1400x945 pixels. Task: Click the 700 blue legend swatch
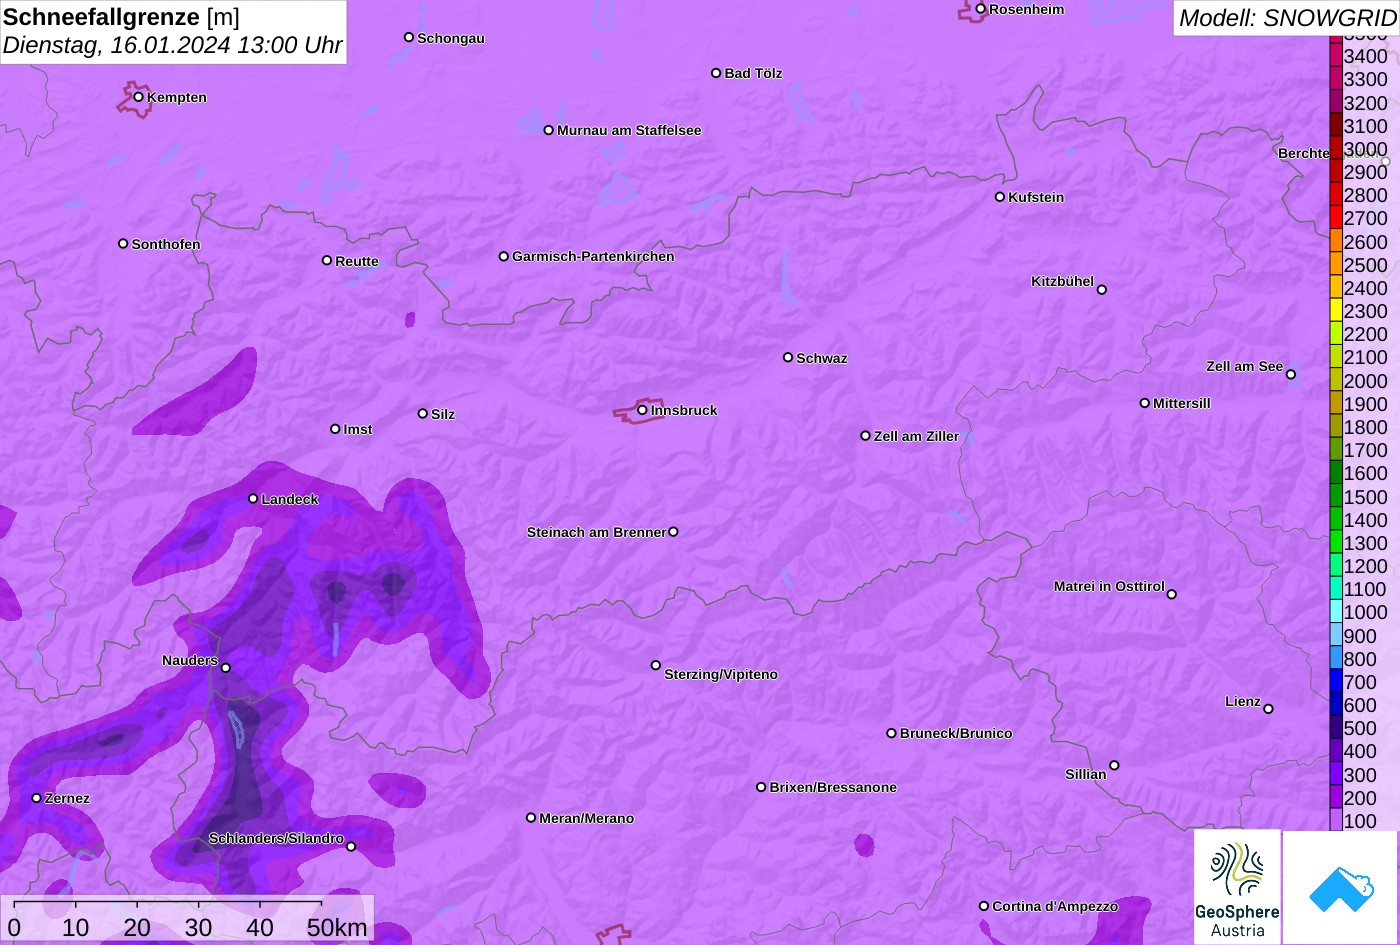(x=1336, y=682)
